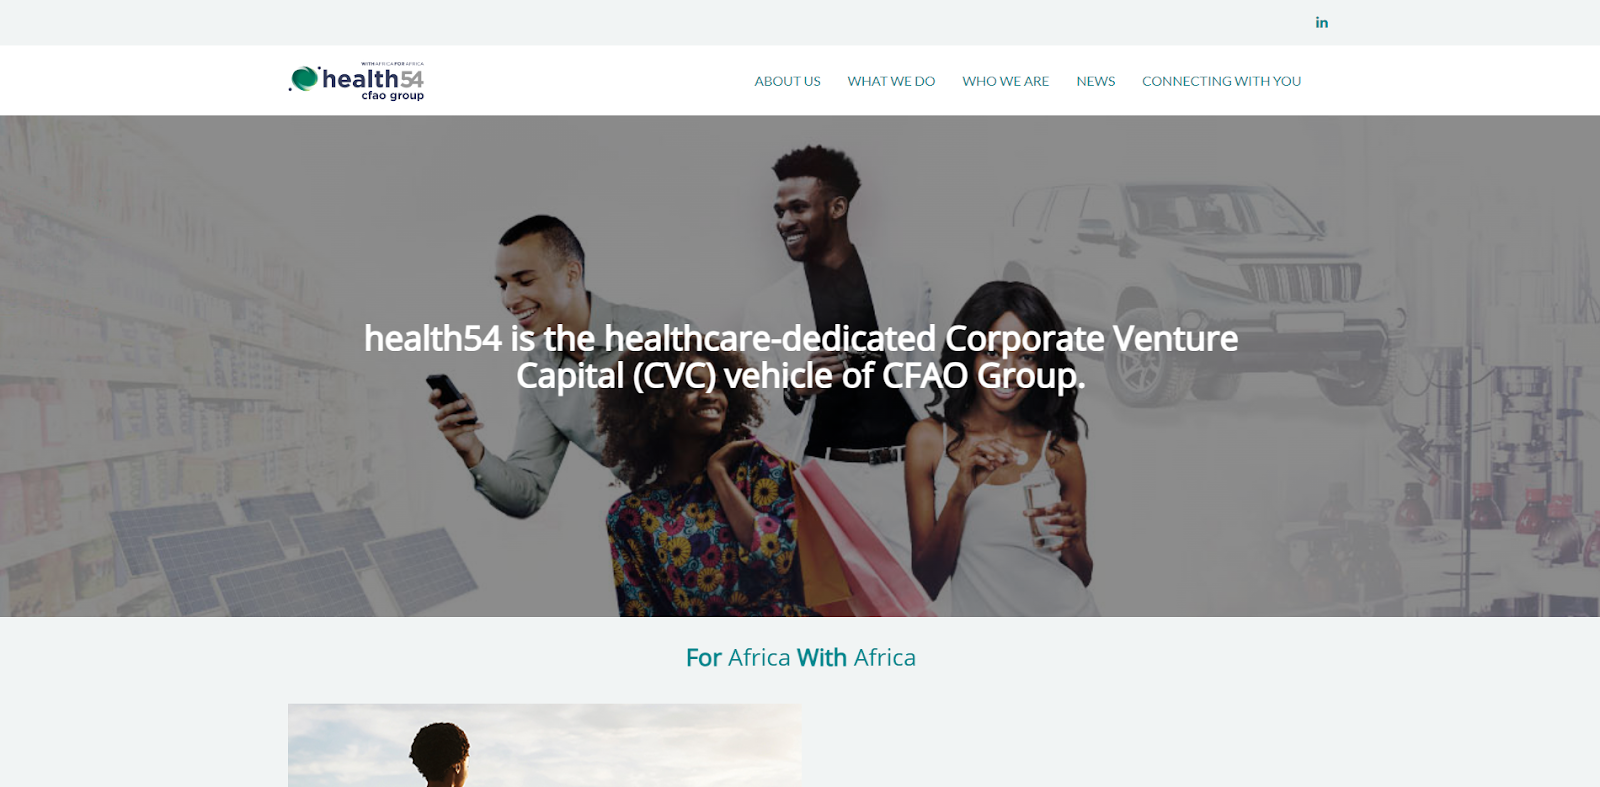Click the green globe logo icon
Viewport: 1600px width, 787px height.
click(x=304, y=78)
